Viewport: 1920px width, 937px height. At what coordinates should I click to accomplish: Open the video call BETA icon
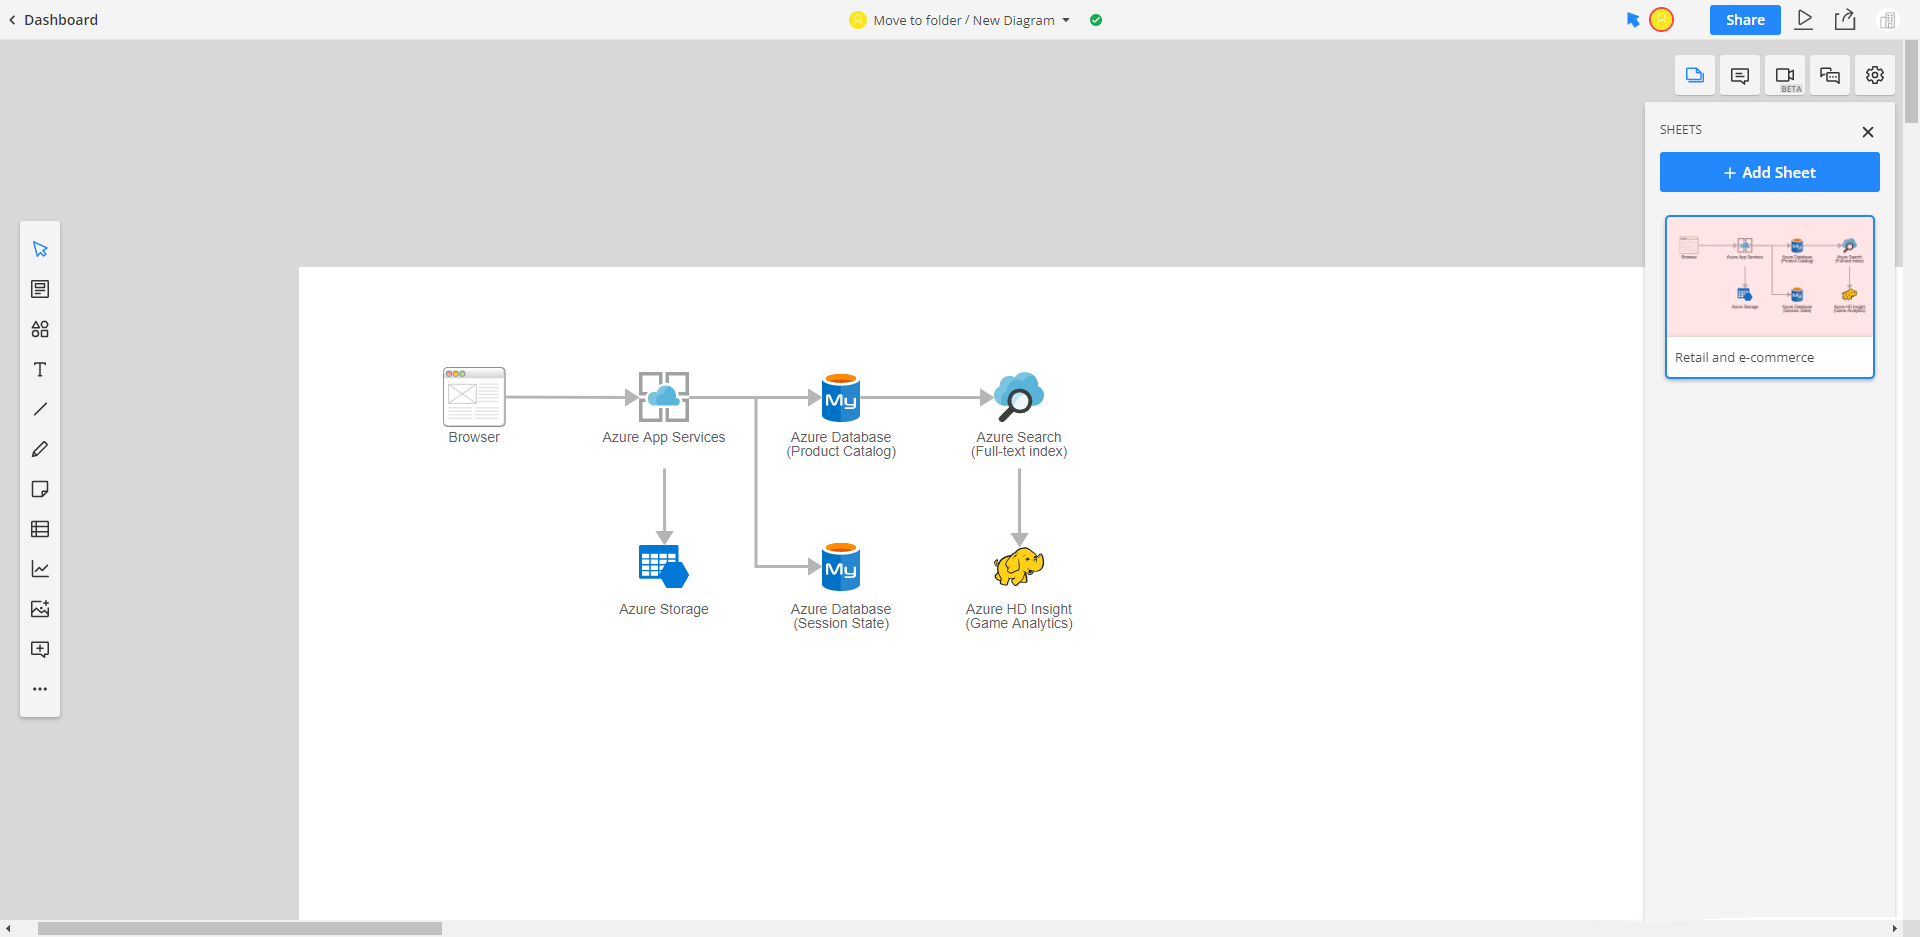tap(1785, 75)
